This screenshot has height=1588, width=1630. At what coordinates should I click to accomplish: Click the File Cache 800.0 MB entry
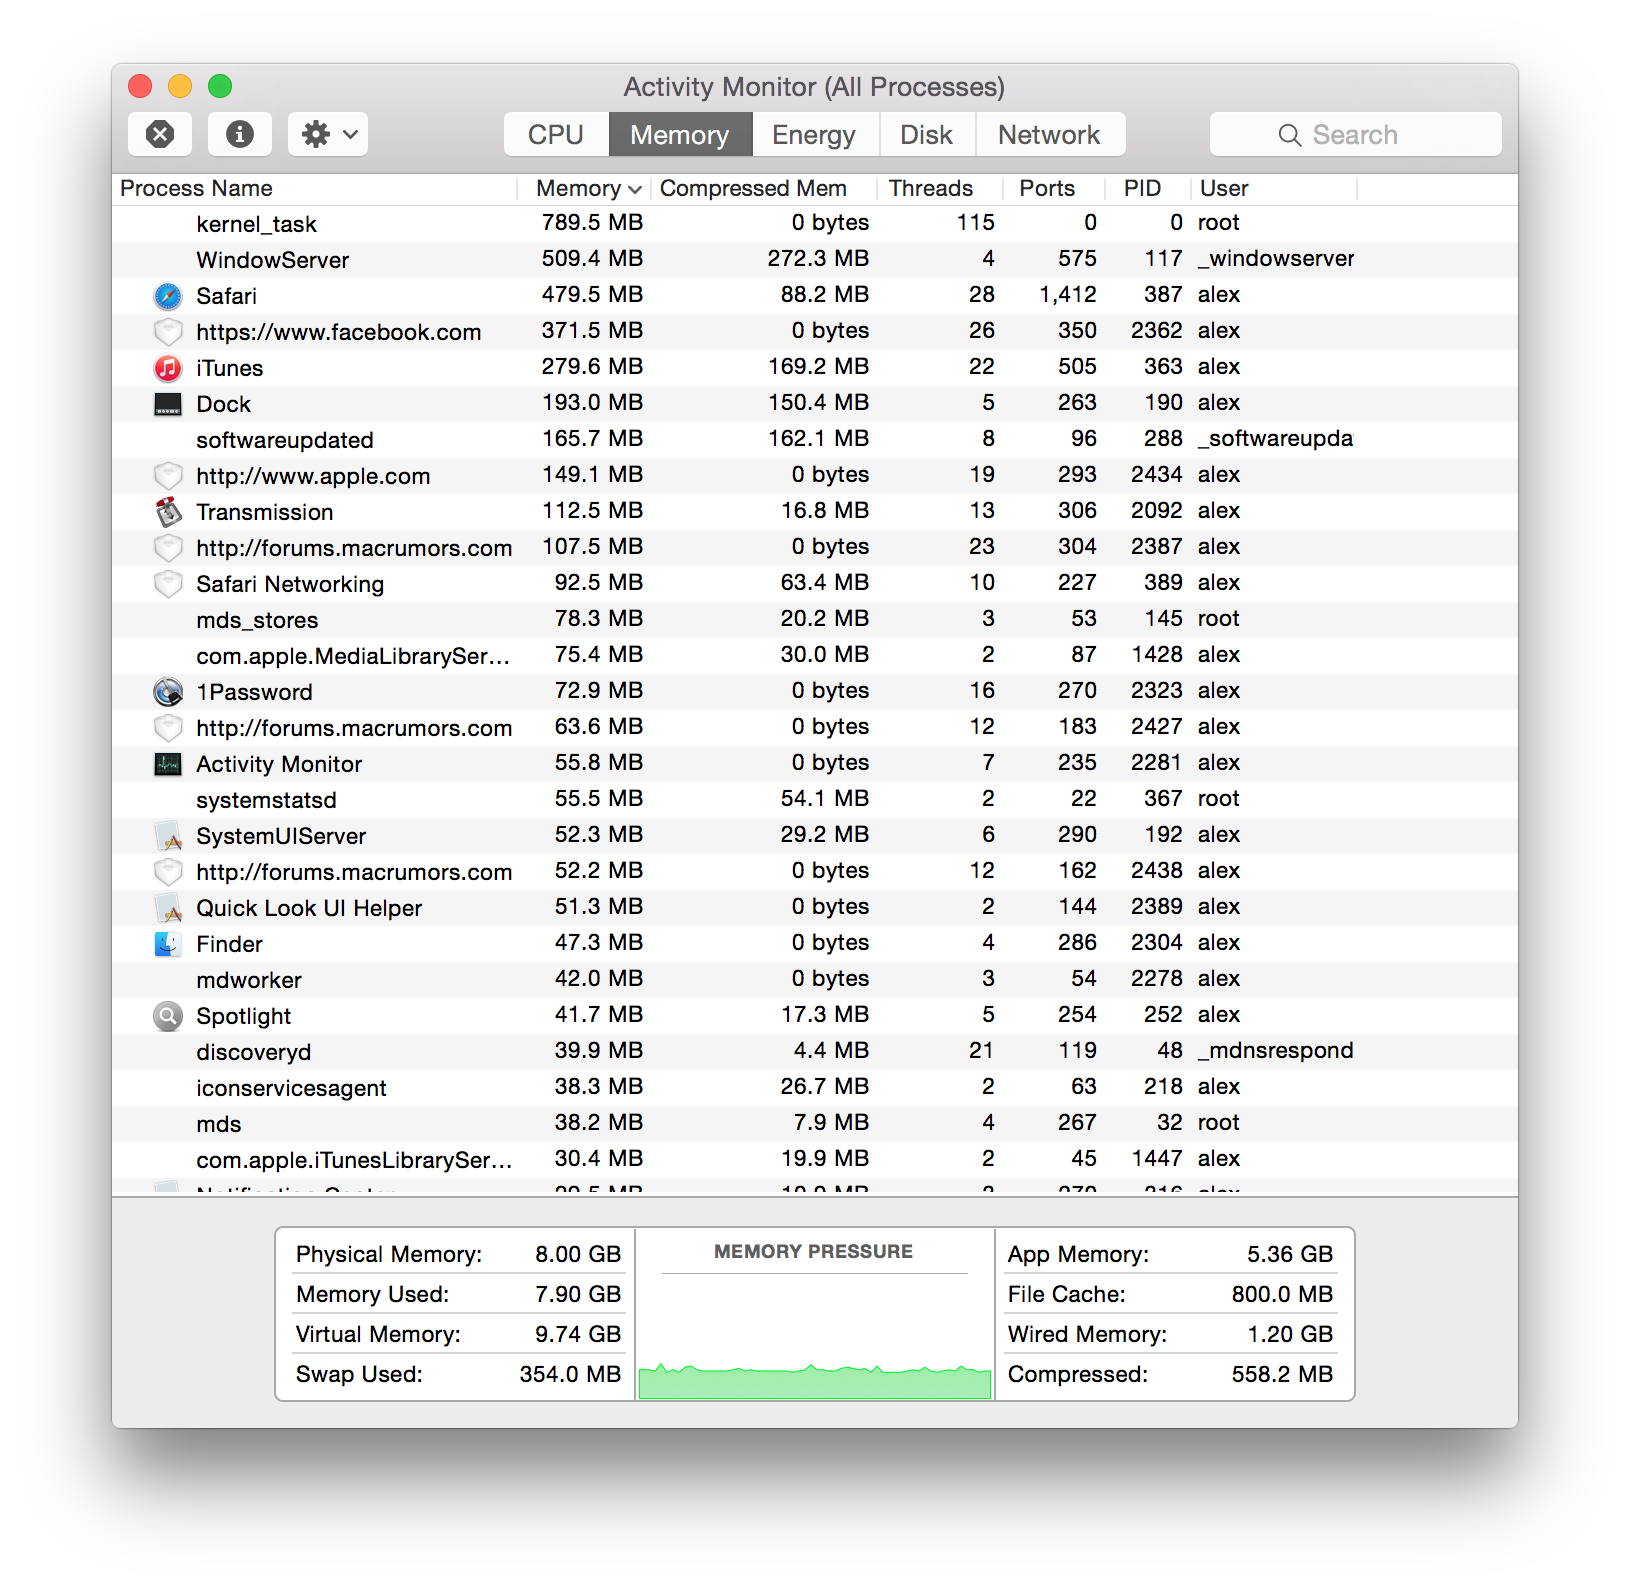(x=1170, y=1294)
